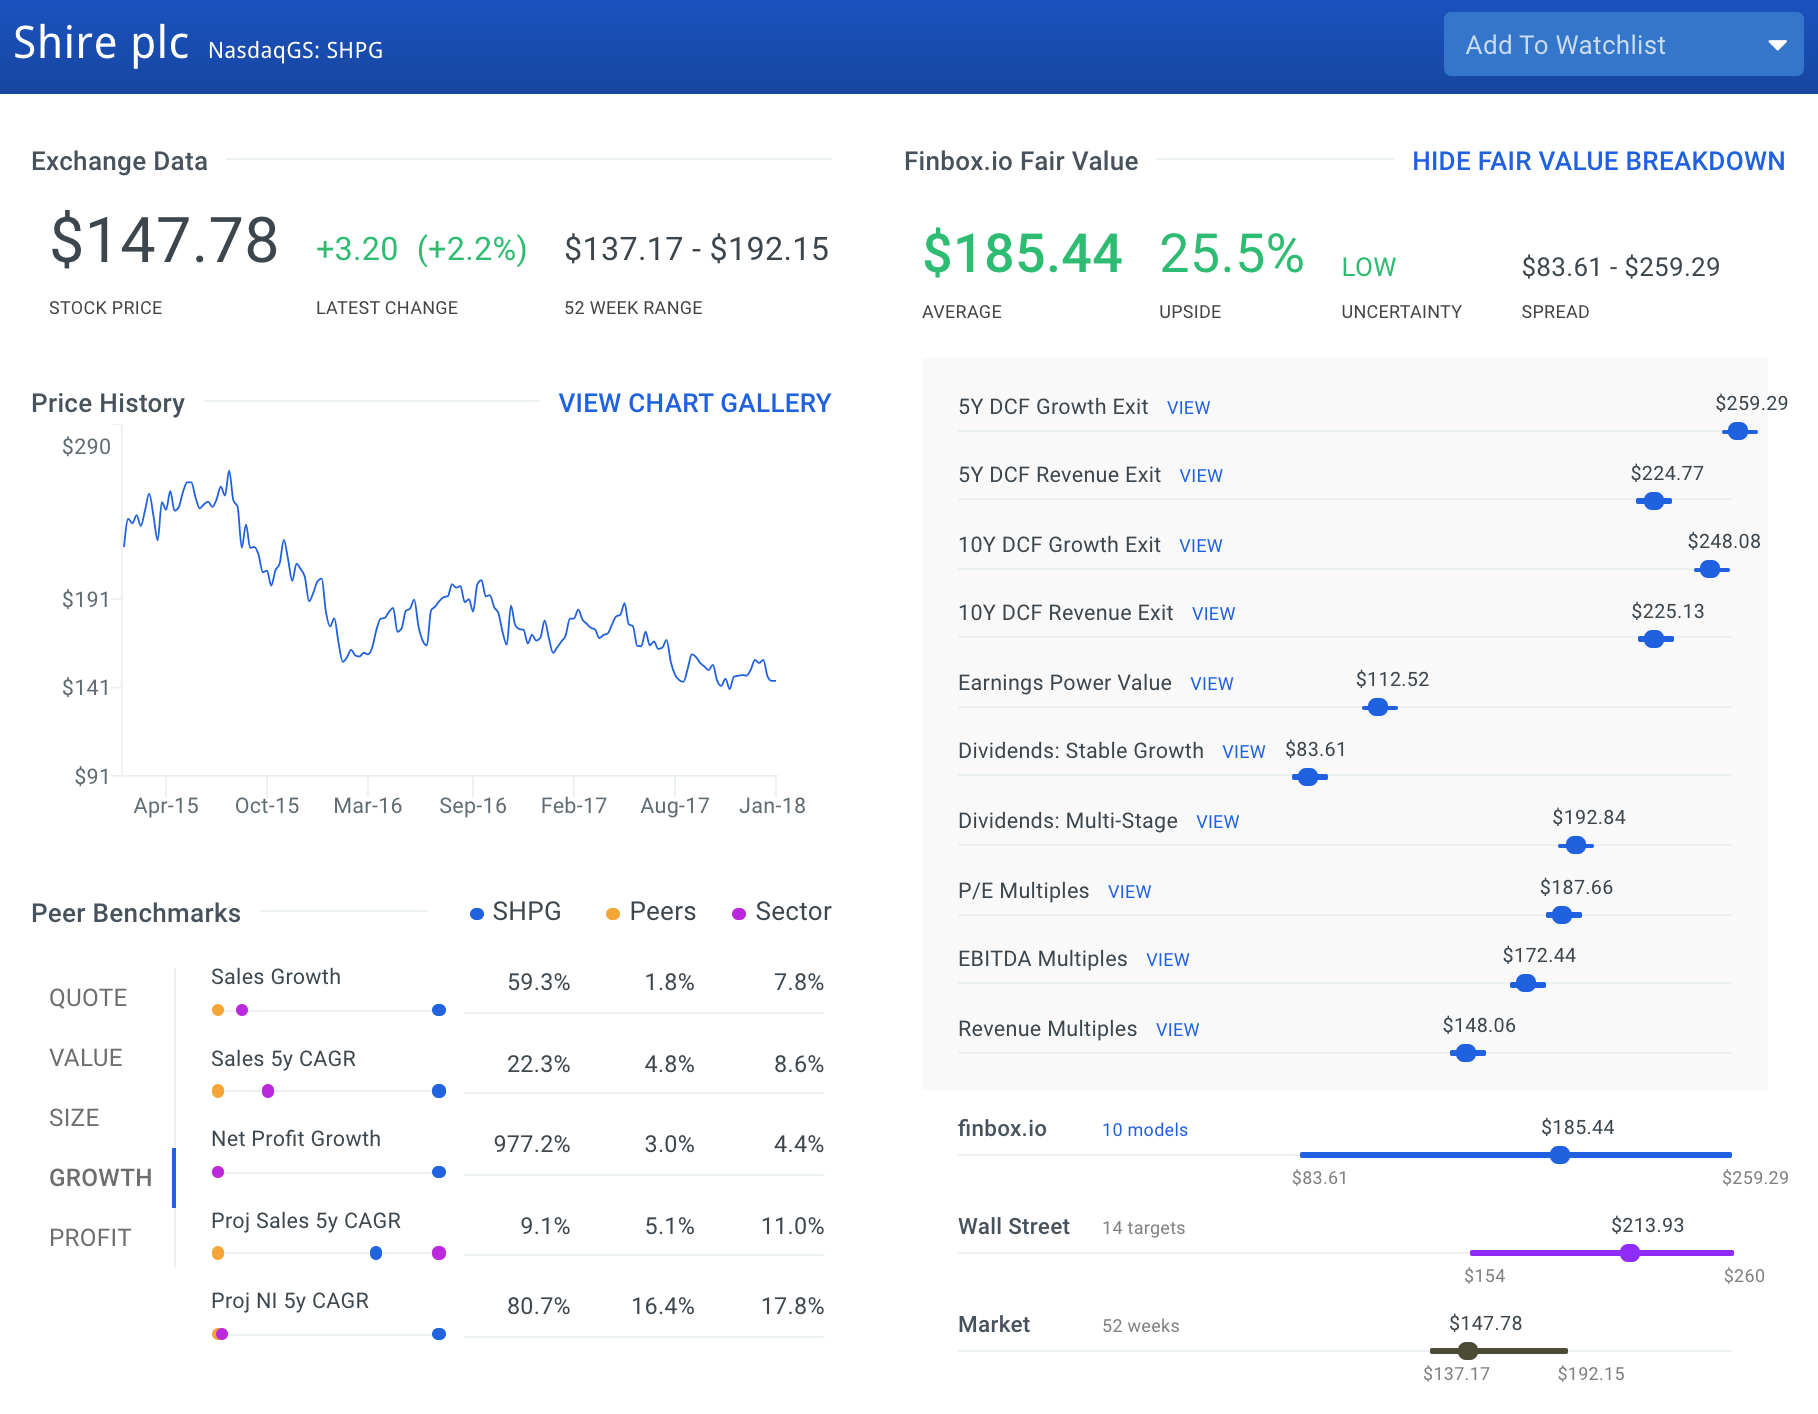The height and width of the screenshot is (1414, 1818).
Task: Click the $148.06 Revenue Multiples marker
Action: coord(1466,1052)
